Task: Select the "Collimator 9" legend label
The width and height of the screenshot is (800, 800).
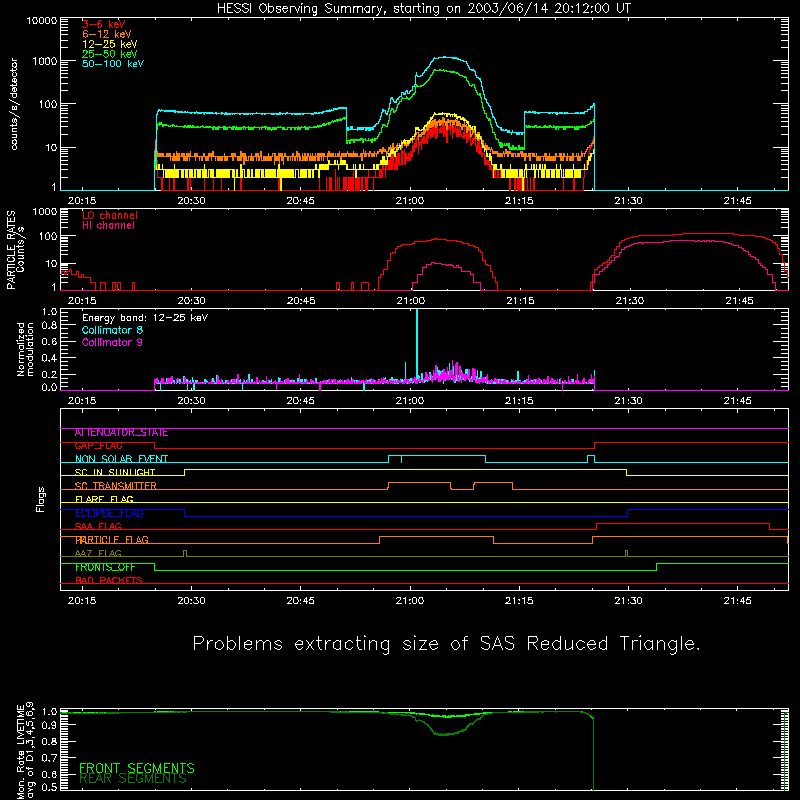Action: (112, 342)
